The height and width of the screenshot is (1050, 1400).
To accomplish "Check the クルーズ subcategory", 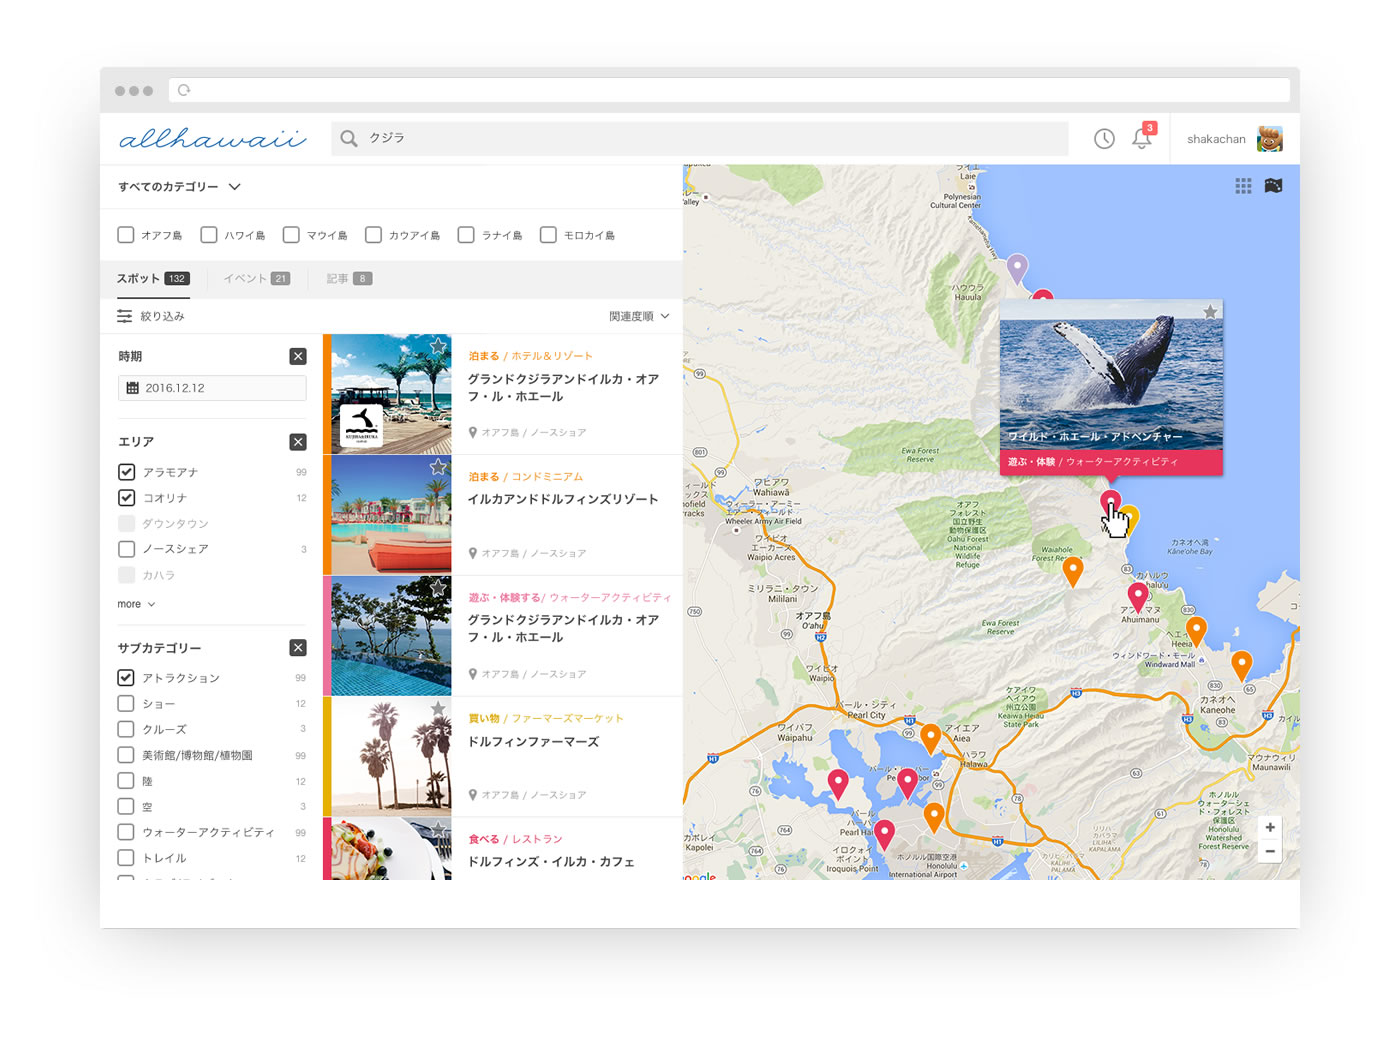I will click(126, 729).
